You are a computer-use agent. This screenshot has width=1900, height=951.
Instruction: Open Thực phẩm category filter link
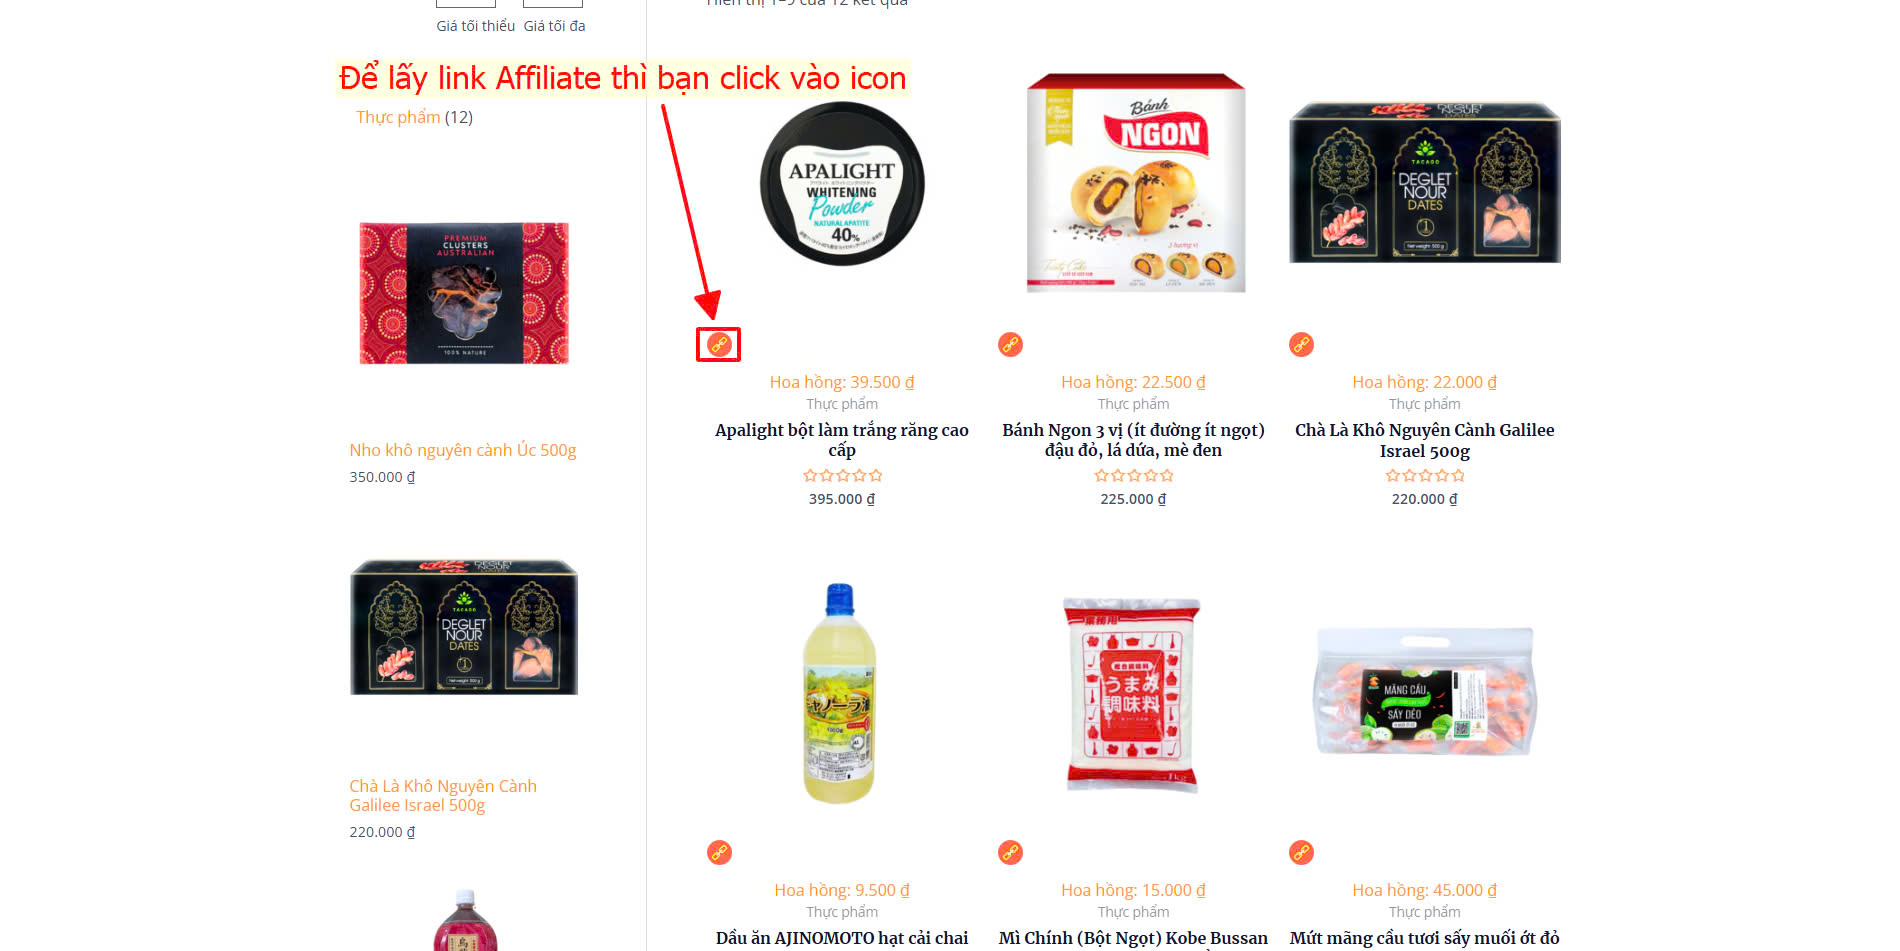pos(398,117)
